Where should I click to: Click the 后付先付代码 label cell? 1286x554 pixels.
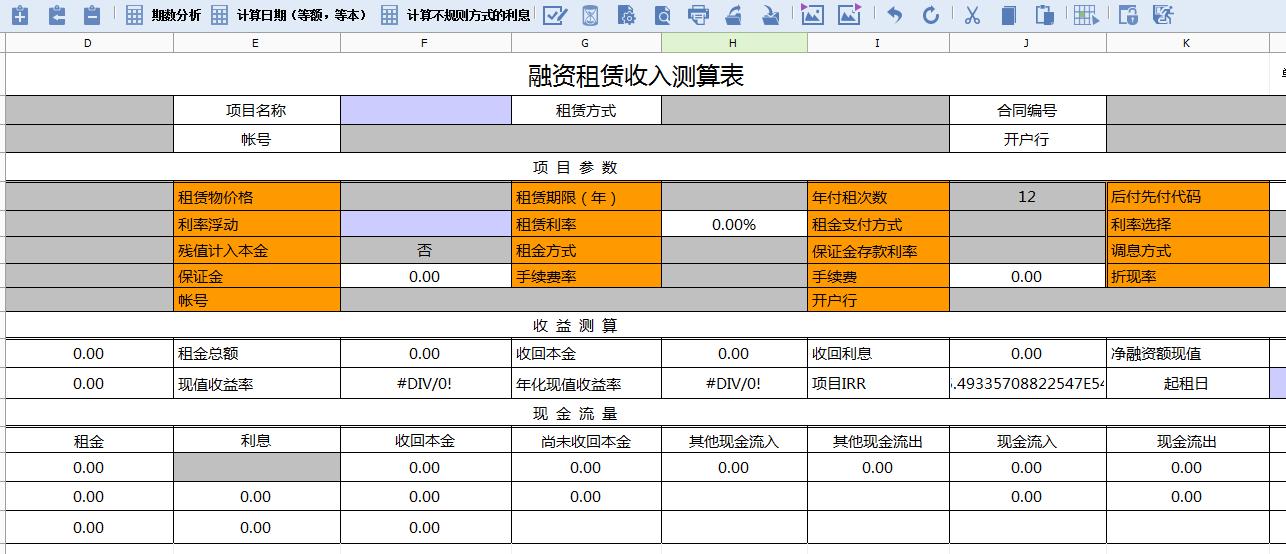(x=1187, y=197)
